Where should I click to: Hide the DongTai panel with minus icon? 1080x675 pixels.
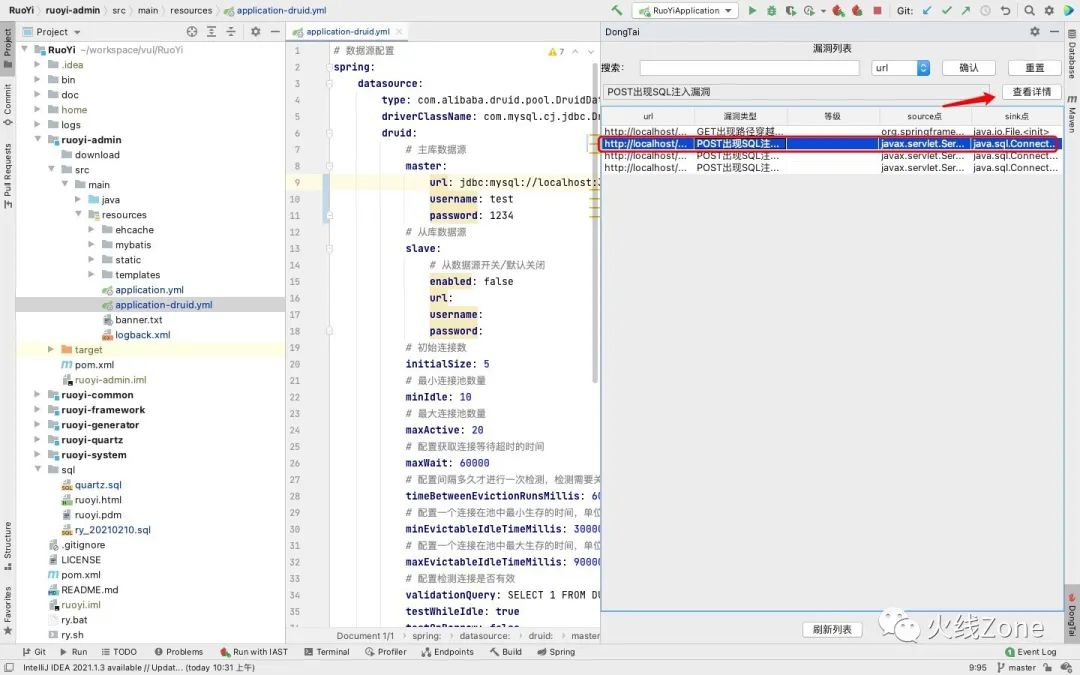click(x=1054, y=32)
